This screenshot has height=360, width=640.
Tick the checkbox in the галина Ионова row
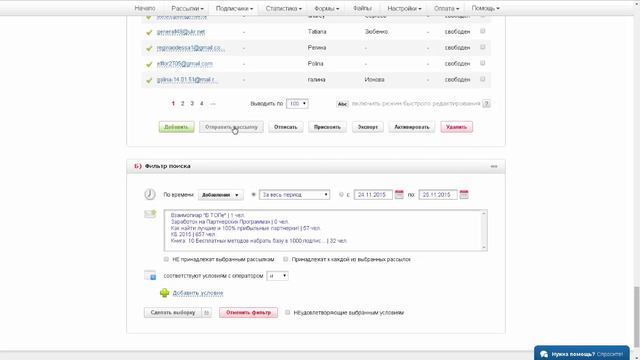tap(482, 79)
